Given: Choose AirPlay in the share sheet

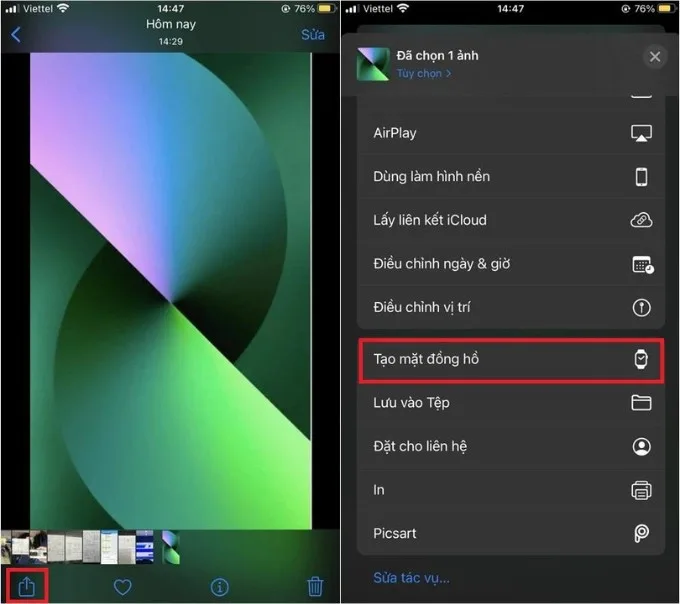Looking at the screenshot, I should 510,133.
